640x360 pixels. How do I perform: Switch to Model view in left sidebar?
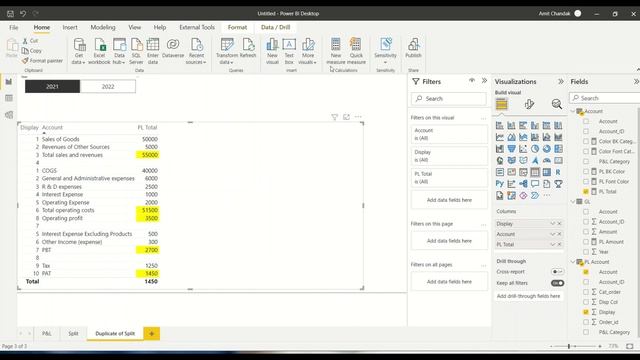click(x=9, y=115)
